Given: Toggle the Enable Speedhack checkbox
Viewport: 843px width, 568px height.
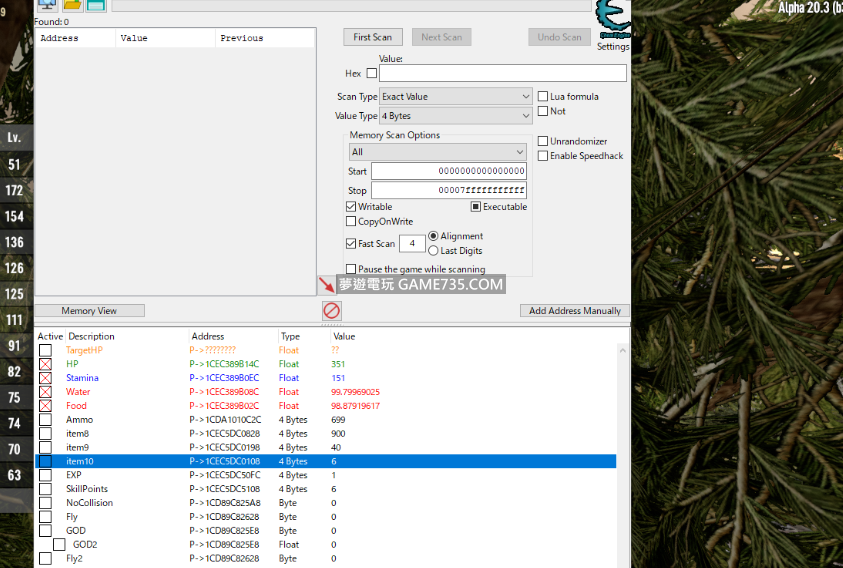Looking at the screenshot, I should (543, 156).
